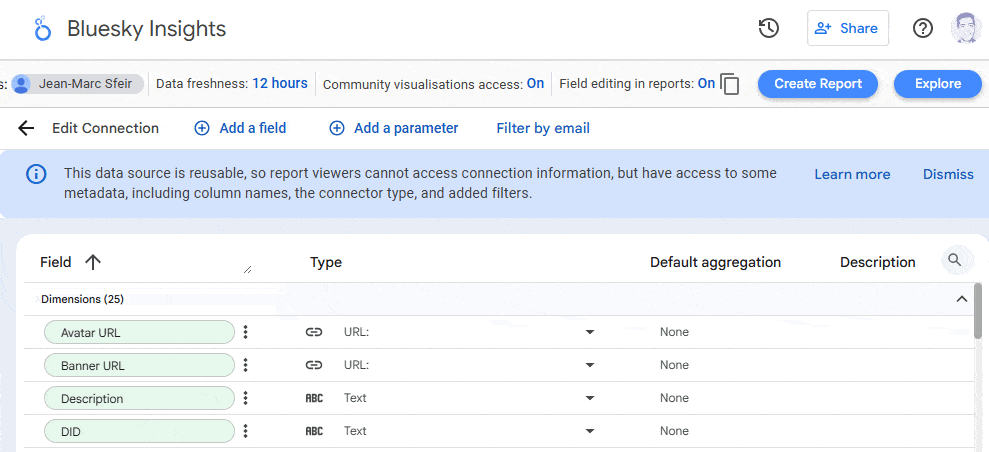This screenshot has height=452, width=989.
Task: Open DID field type dropdown
Action: pos(590,431)
